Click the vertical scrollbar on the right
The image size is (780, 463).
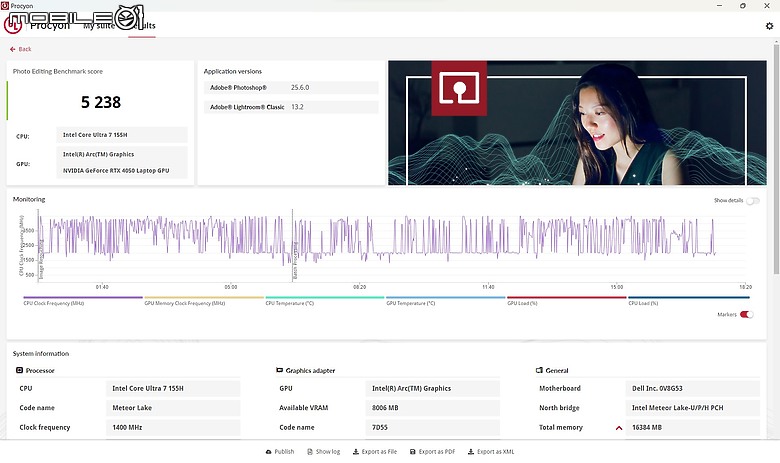[776, 159]
